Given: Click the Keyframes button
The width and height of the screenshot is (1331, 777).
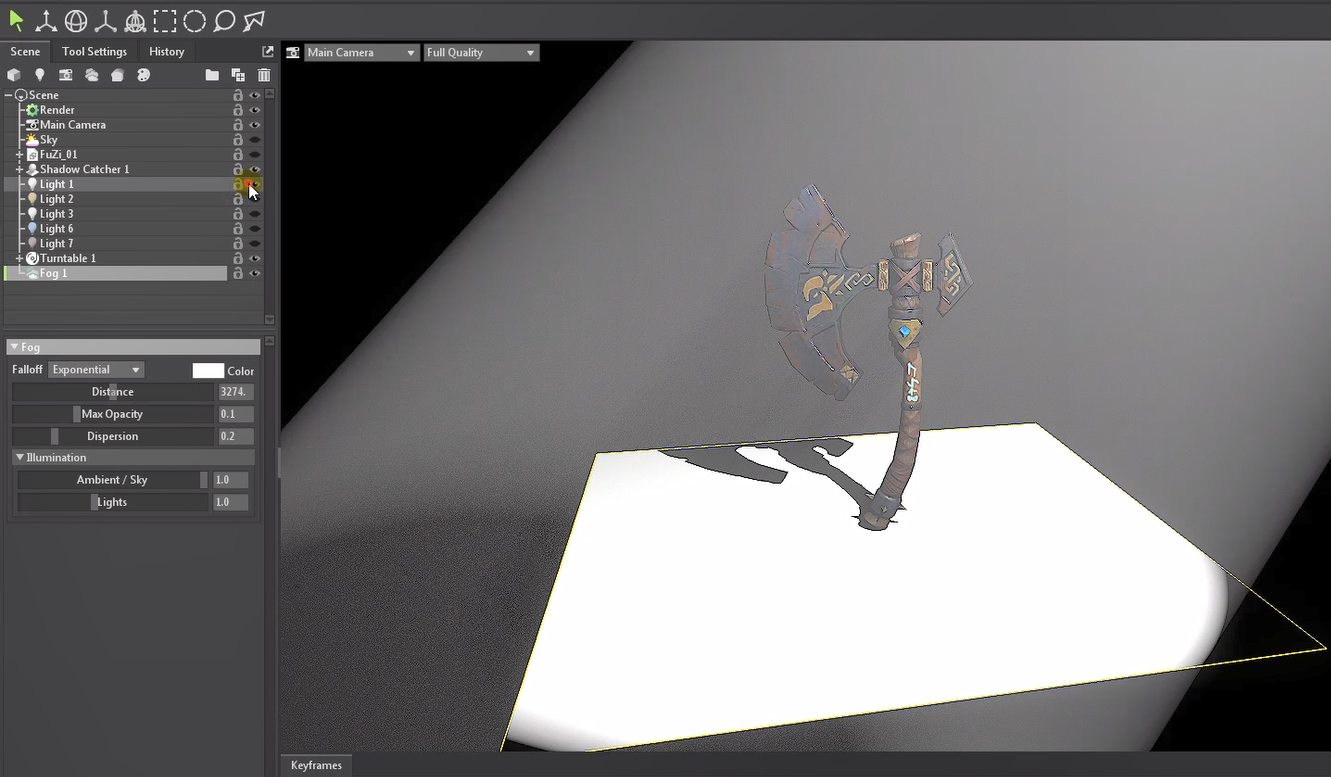Looking at the screenshot, I should [x=316, y=765].
